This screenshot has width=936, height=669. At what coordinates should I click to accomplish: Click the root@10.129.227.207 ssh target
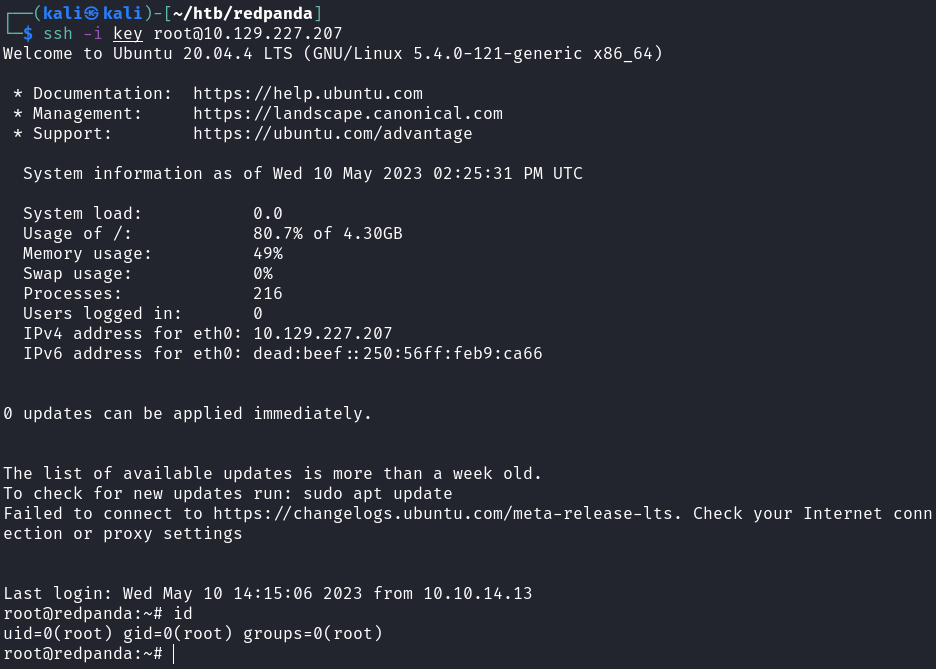pyautogui.click(x=248, y=34)
